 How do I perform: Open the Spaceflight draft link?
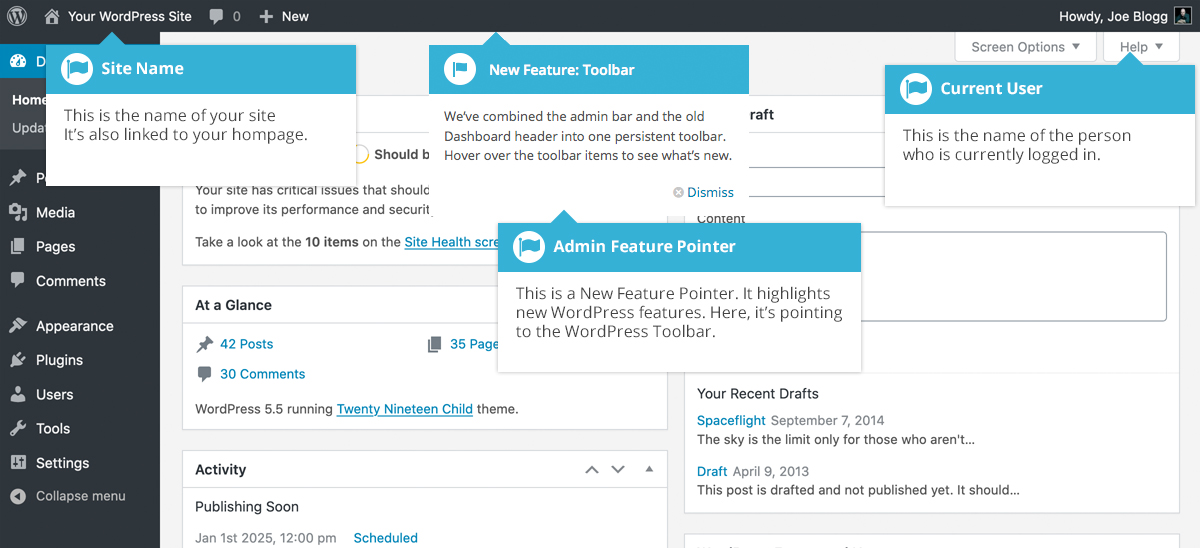tap(730, 420)
